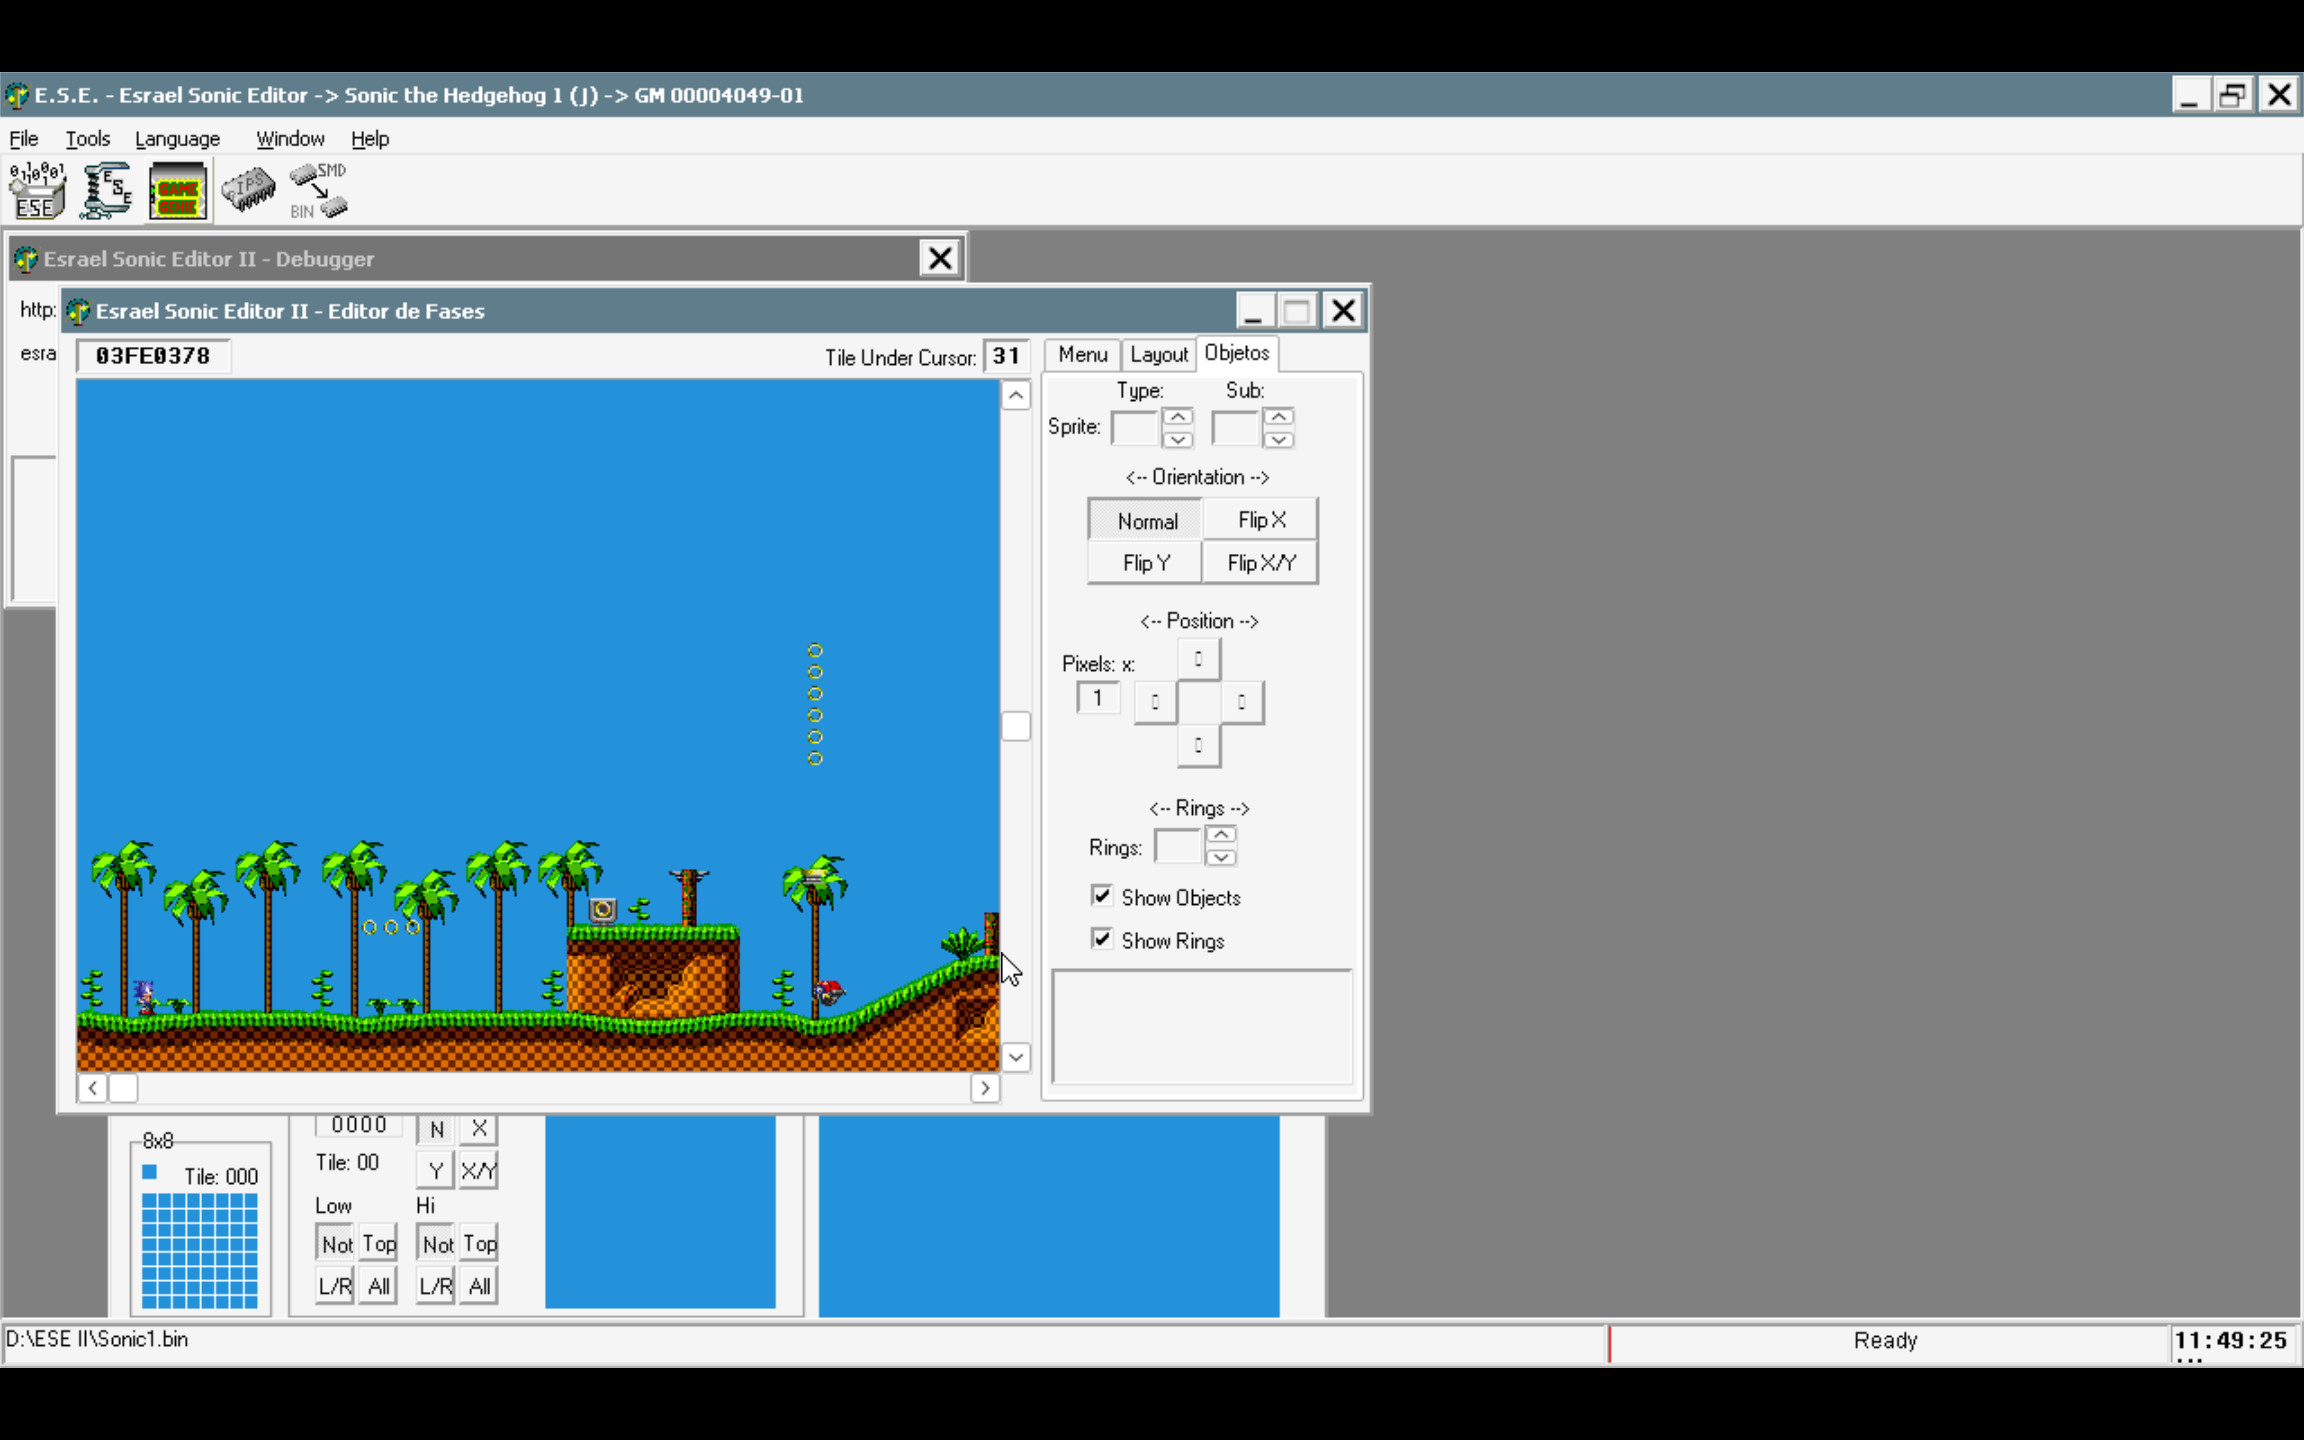Switch to the Layout tab

point(1158,354)
